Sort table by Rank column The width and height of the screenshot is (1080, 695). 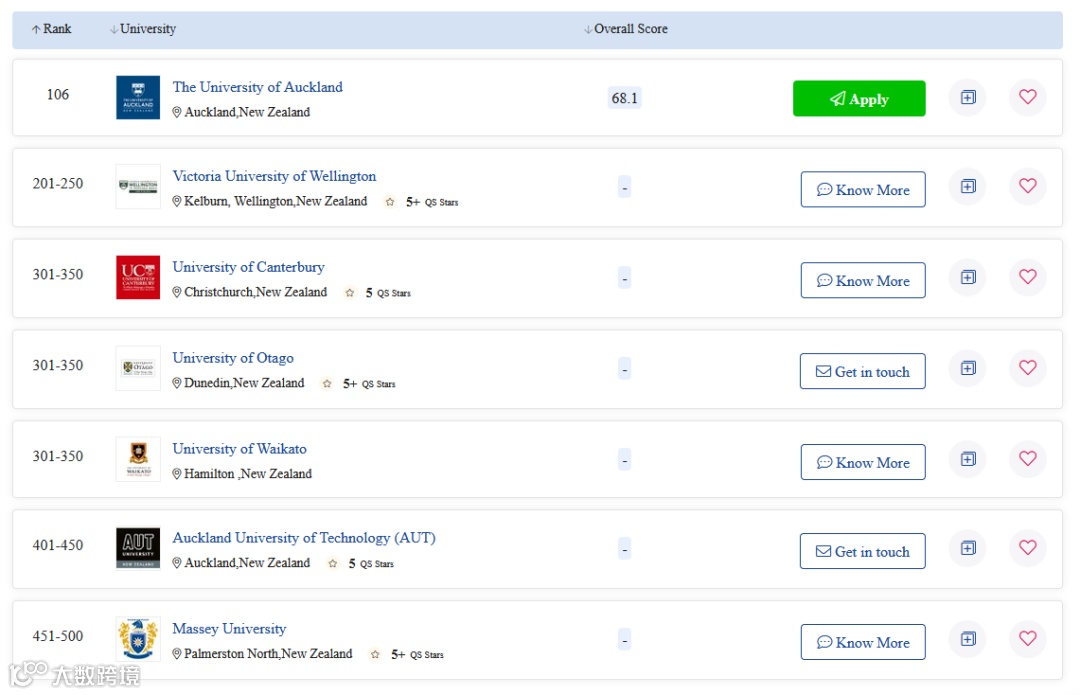coord(52,29)
